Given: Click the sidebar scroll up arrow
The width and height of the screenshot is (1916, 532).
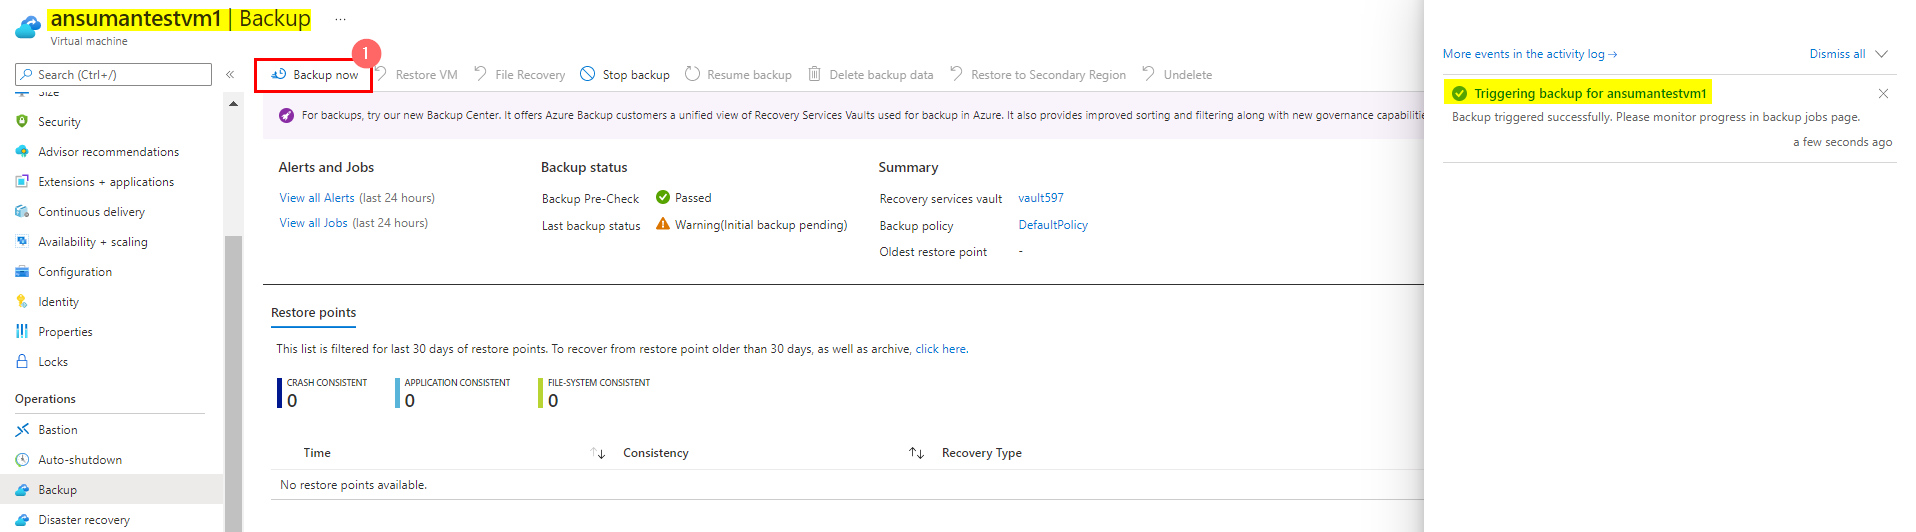Looking at the screenshot, I should point(233,103).
